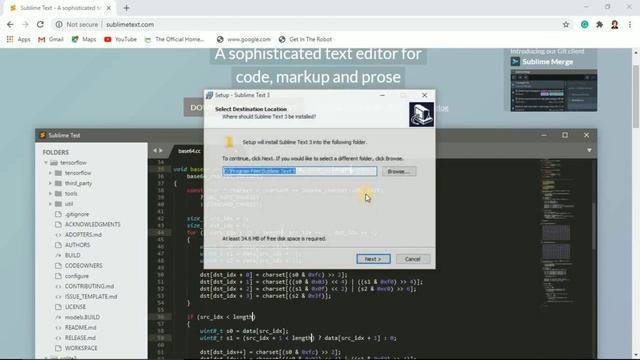The width and height of the screenshot is (640, 360).
Task: Select the BUILD file
Action: tap(72, 255)
